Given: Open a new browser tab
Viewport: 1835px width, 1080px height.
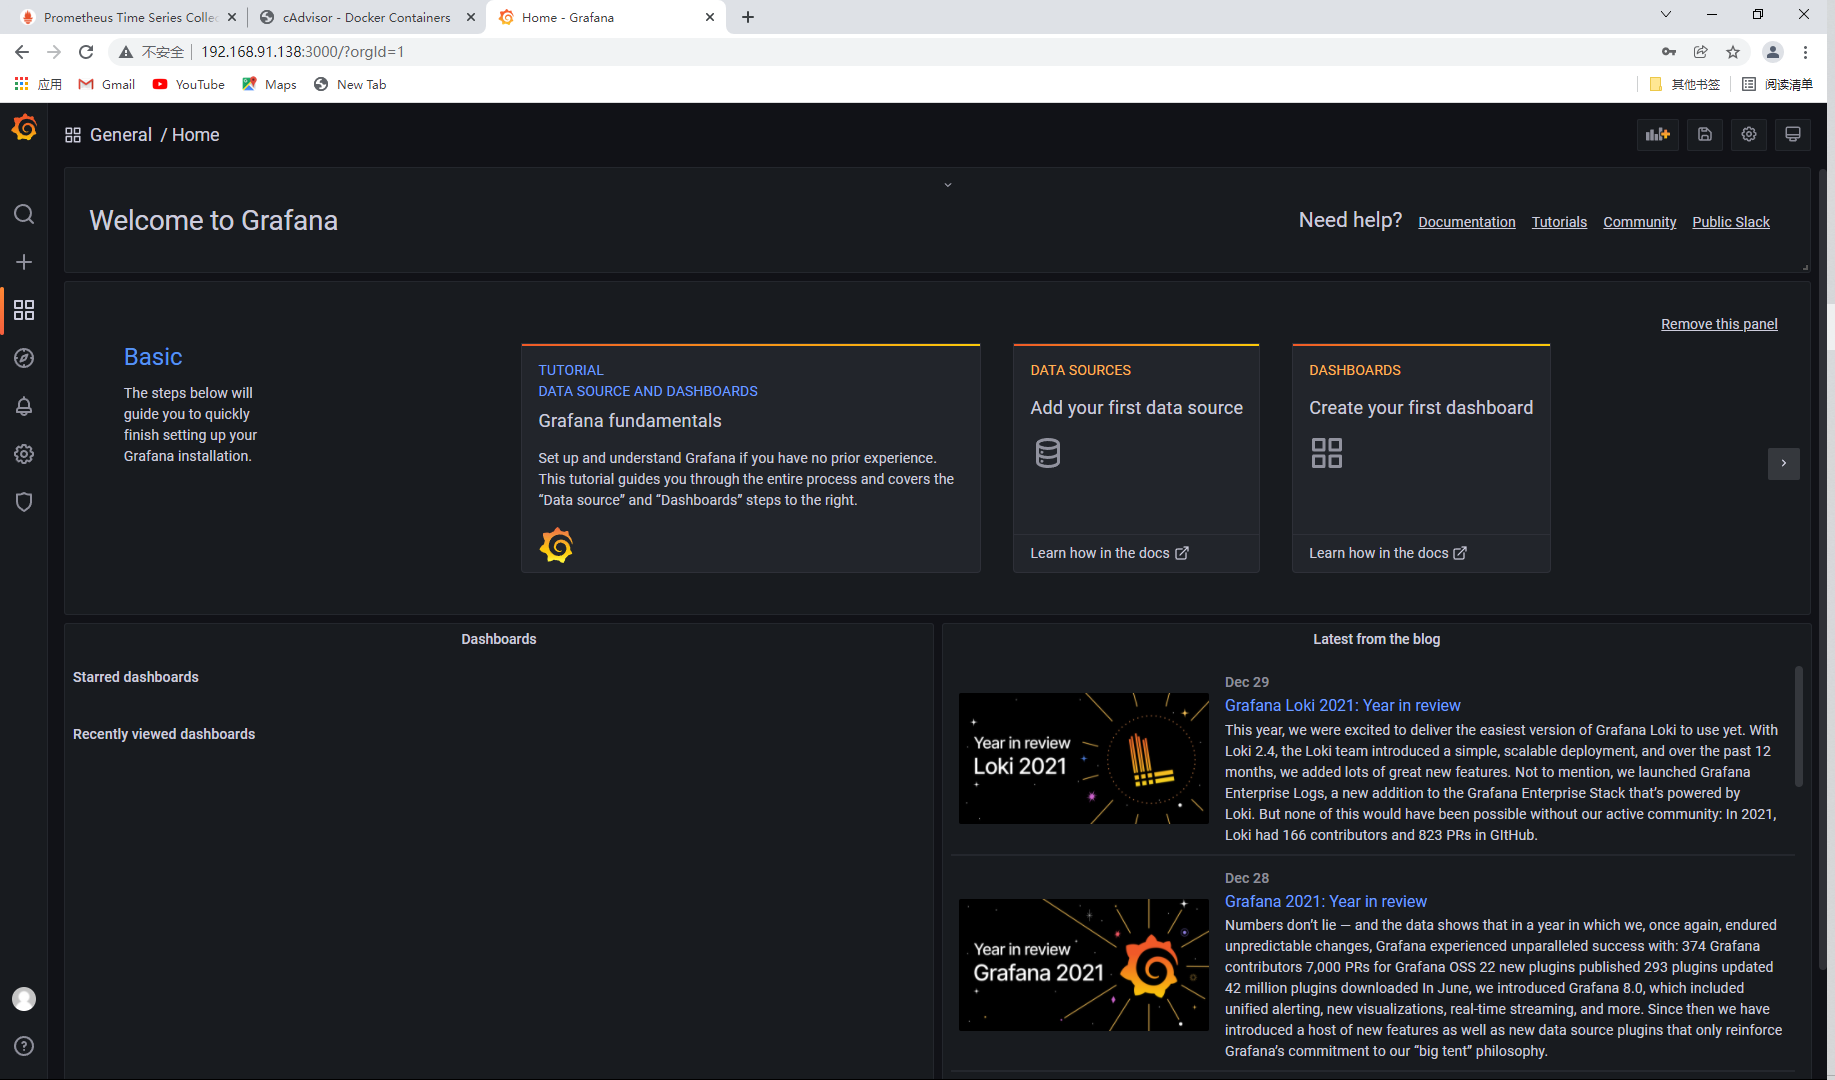Looking at the screenshot, I should 748,17.
